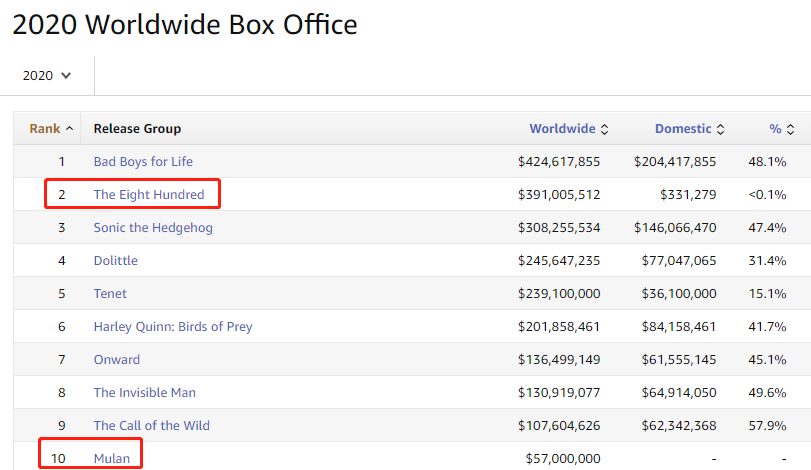This screenshot has width=811, height=470.
Task: Click the 2020 Worldwide Box Office heading
Action: [x=185, y=24]
